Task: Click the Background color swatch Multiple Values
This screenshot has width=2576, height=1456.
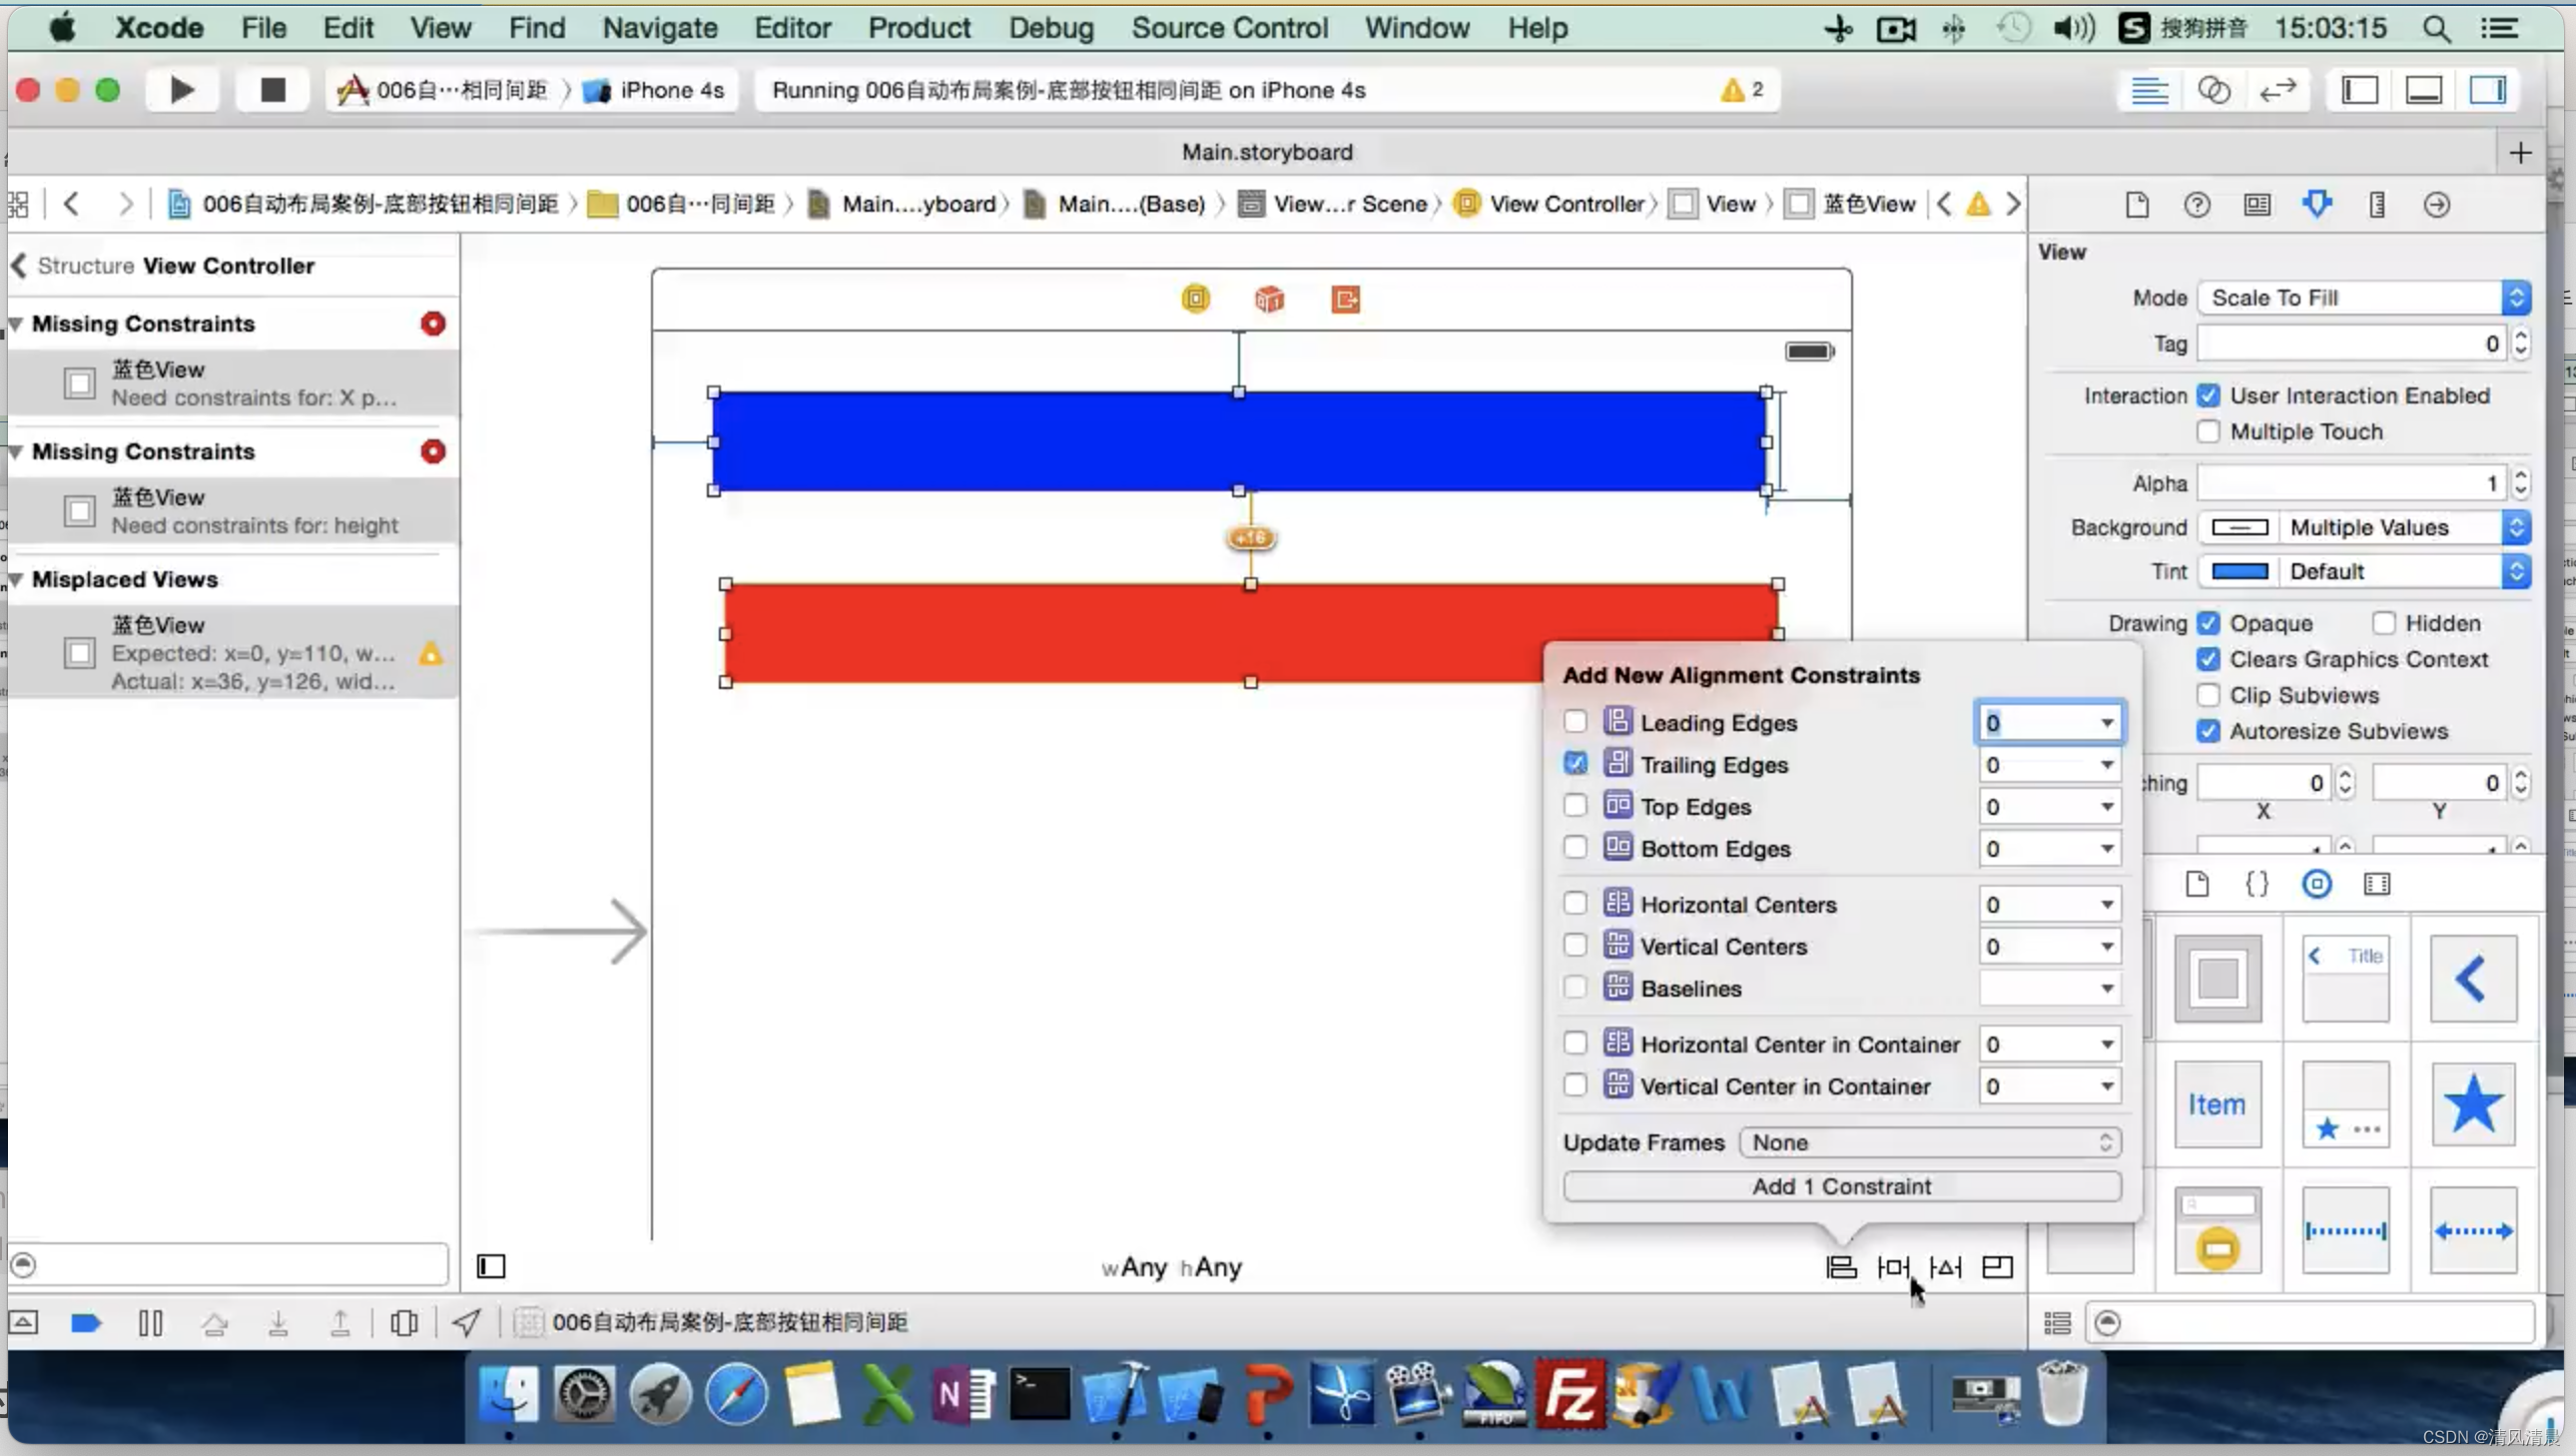Action: pyautogui.click(x=2239, y=527)
